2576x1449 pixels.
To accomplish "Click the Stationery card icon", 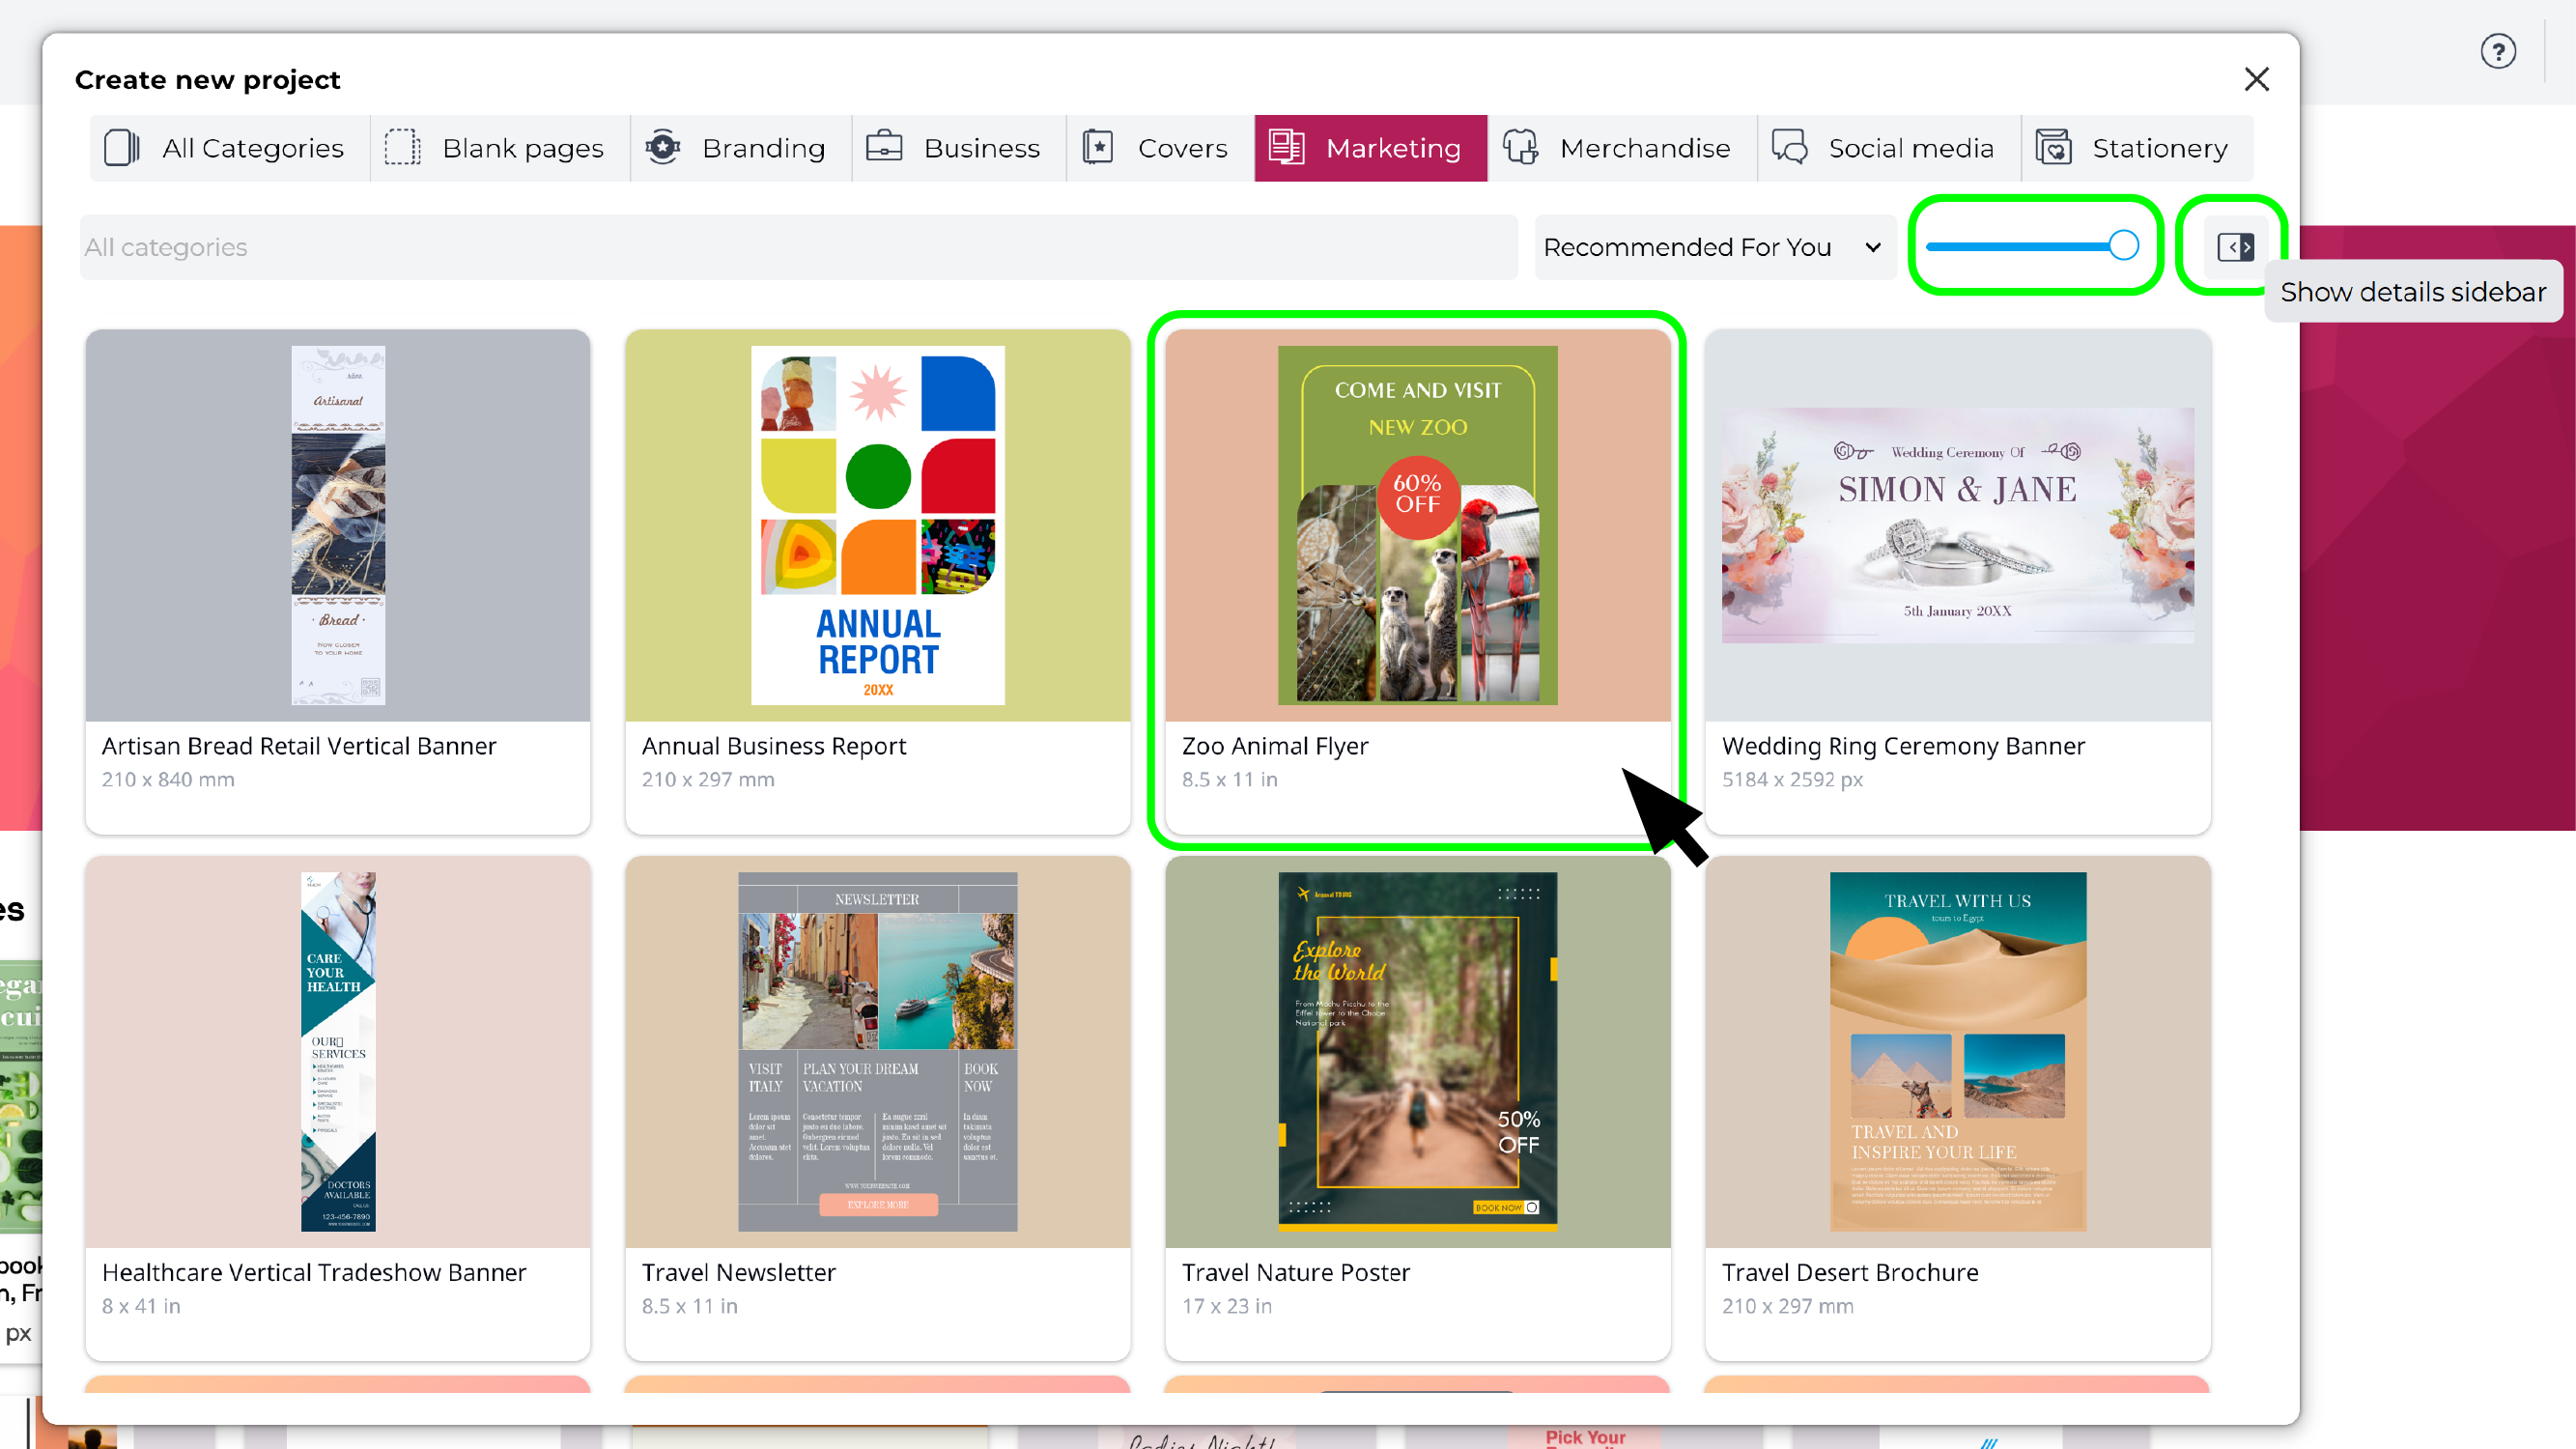I will pos(2053,148).
